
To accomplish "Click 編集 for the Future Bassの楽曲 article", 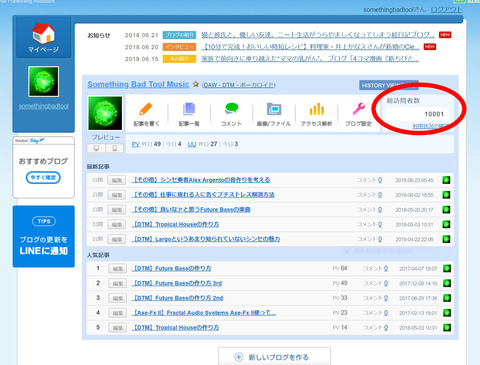I will tap(117, 210).
